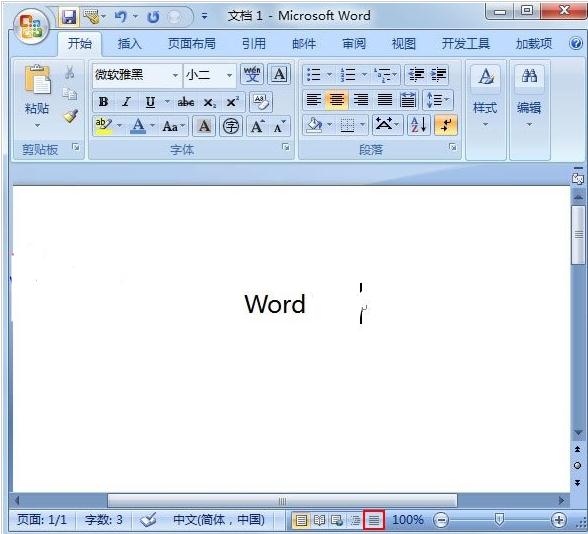Apply distributed alignment
The height and width of the screenshot is (534, 588).
tap(408, 100)
